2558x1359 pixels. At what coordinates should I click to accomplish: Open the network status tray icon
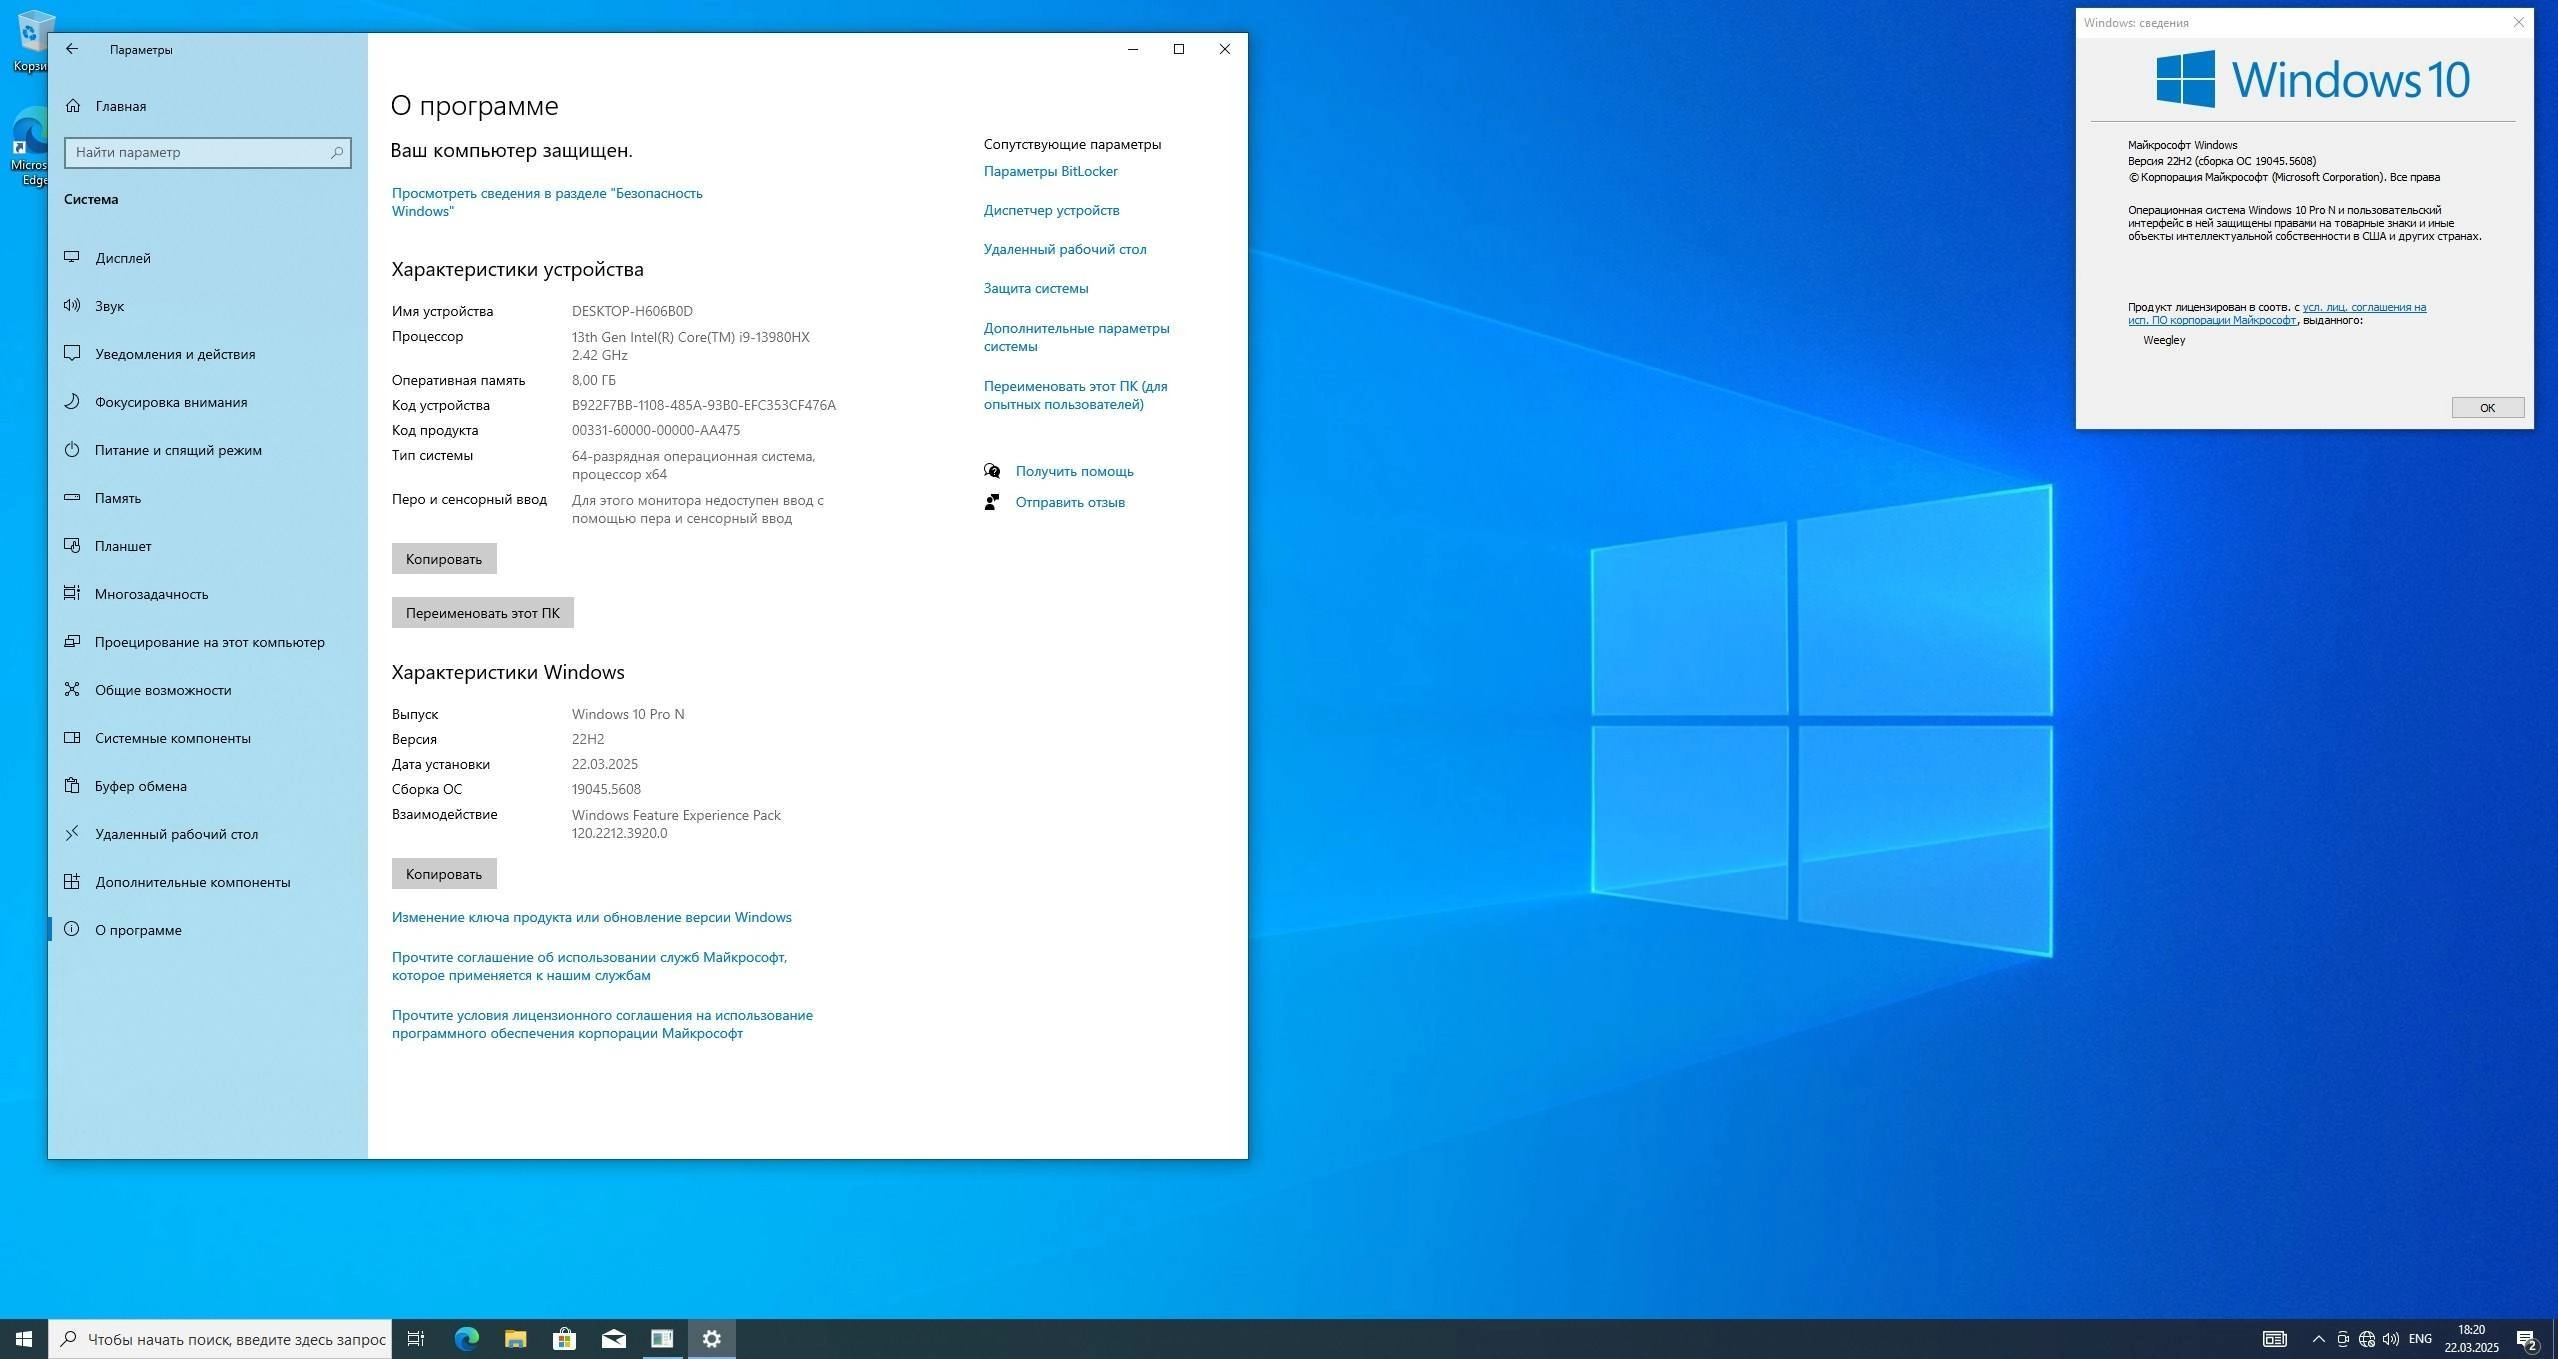pyautogui.click(x=2367, y=1339)
